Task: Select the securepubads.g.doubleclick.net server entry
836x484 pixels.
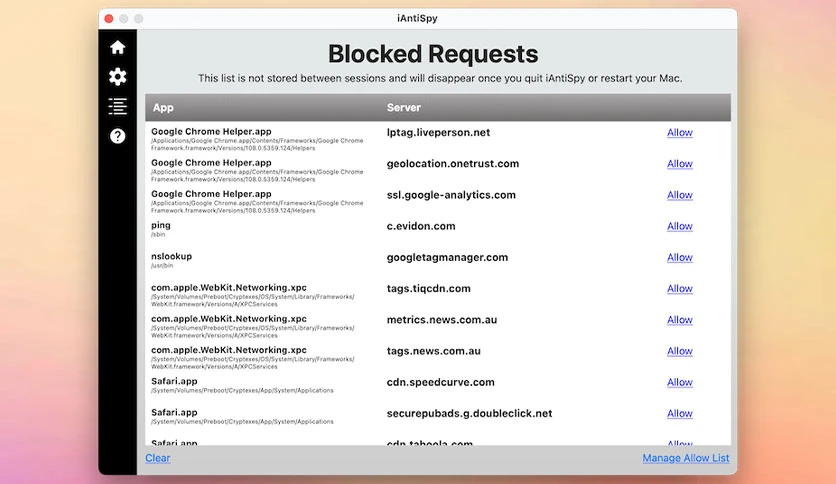Action: pyautogui.click(x=469, y=413)
